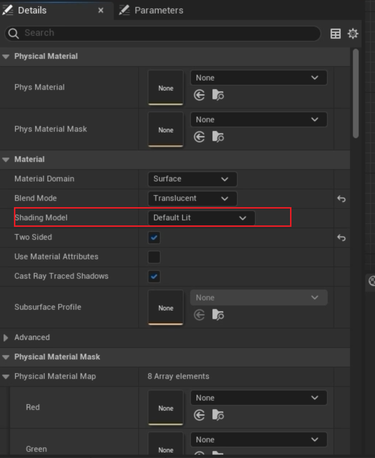
Task: Open the Green physical material dropdown
Action: tap(259, 440)
